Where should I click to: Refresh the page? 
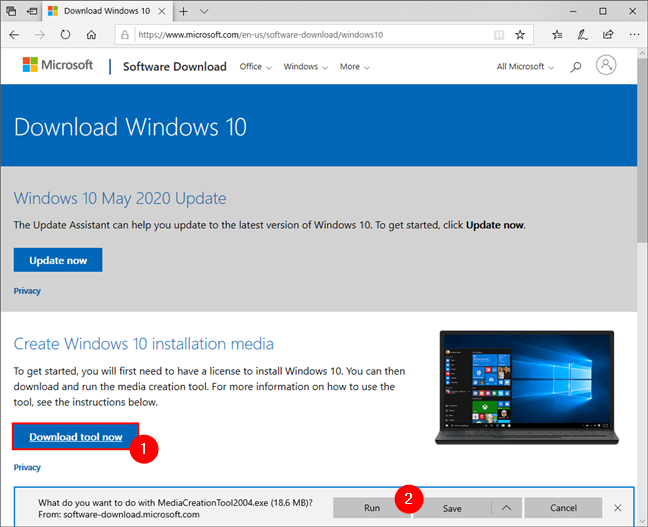click(x=65, y=35)
